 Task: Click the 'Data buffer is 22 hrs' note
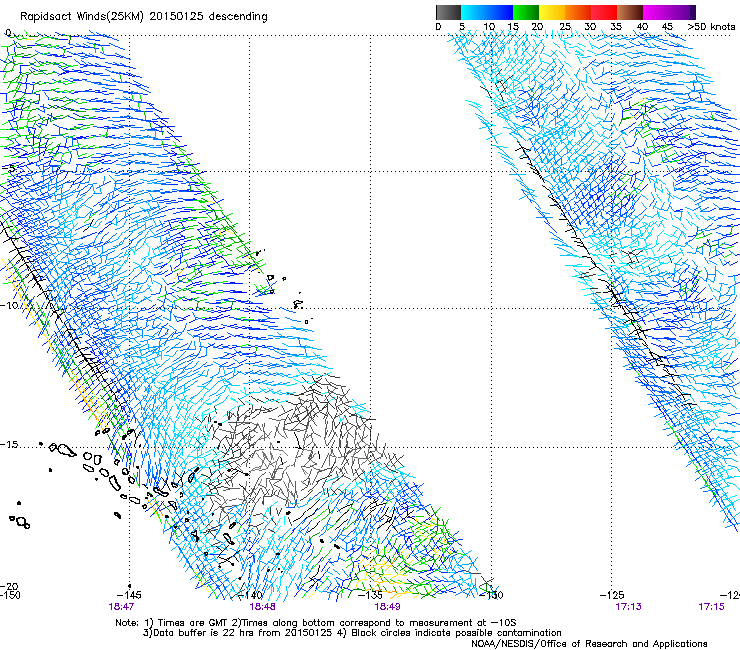click(x=352, y=633)
